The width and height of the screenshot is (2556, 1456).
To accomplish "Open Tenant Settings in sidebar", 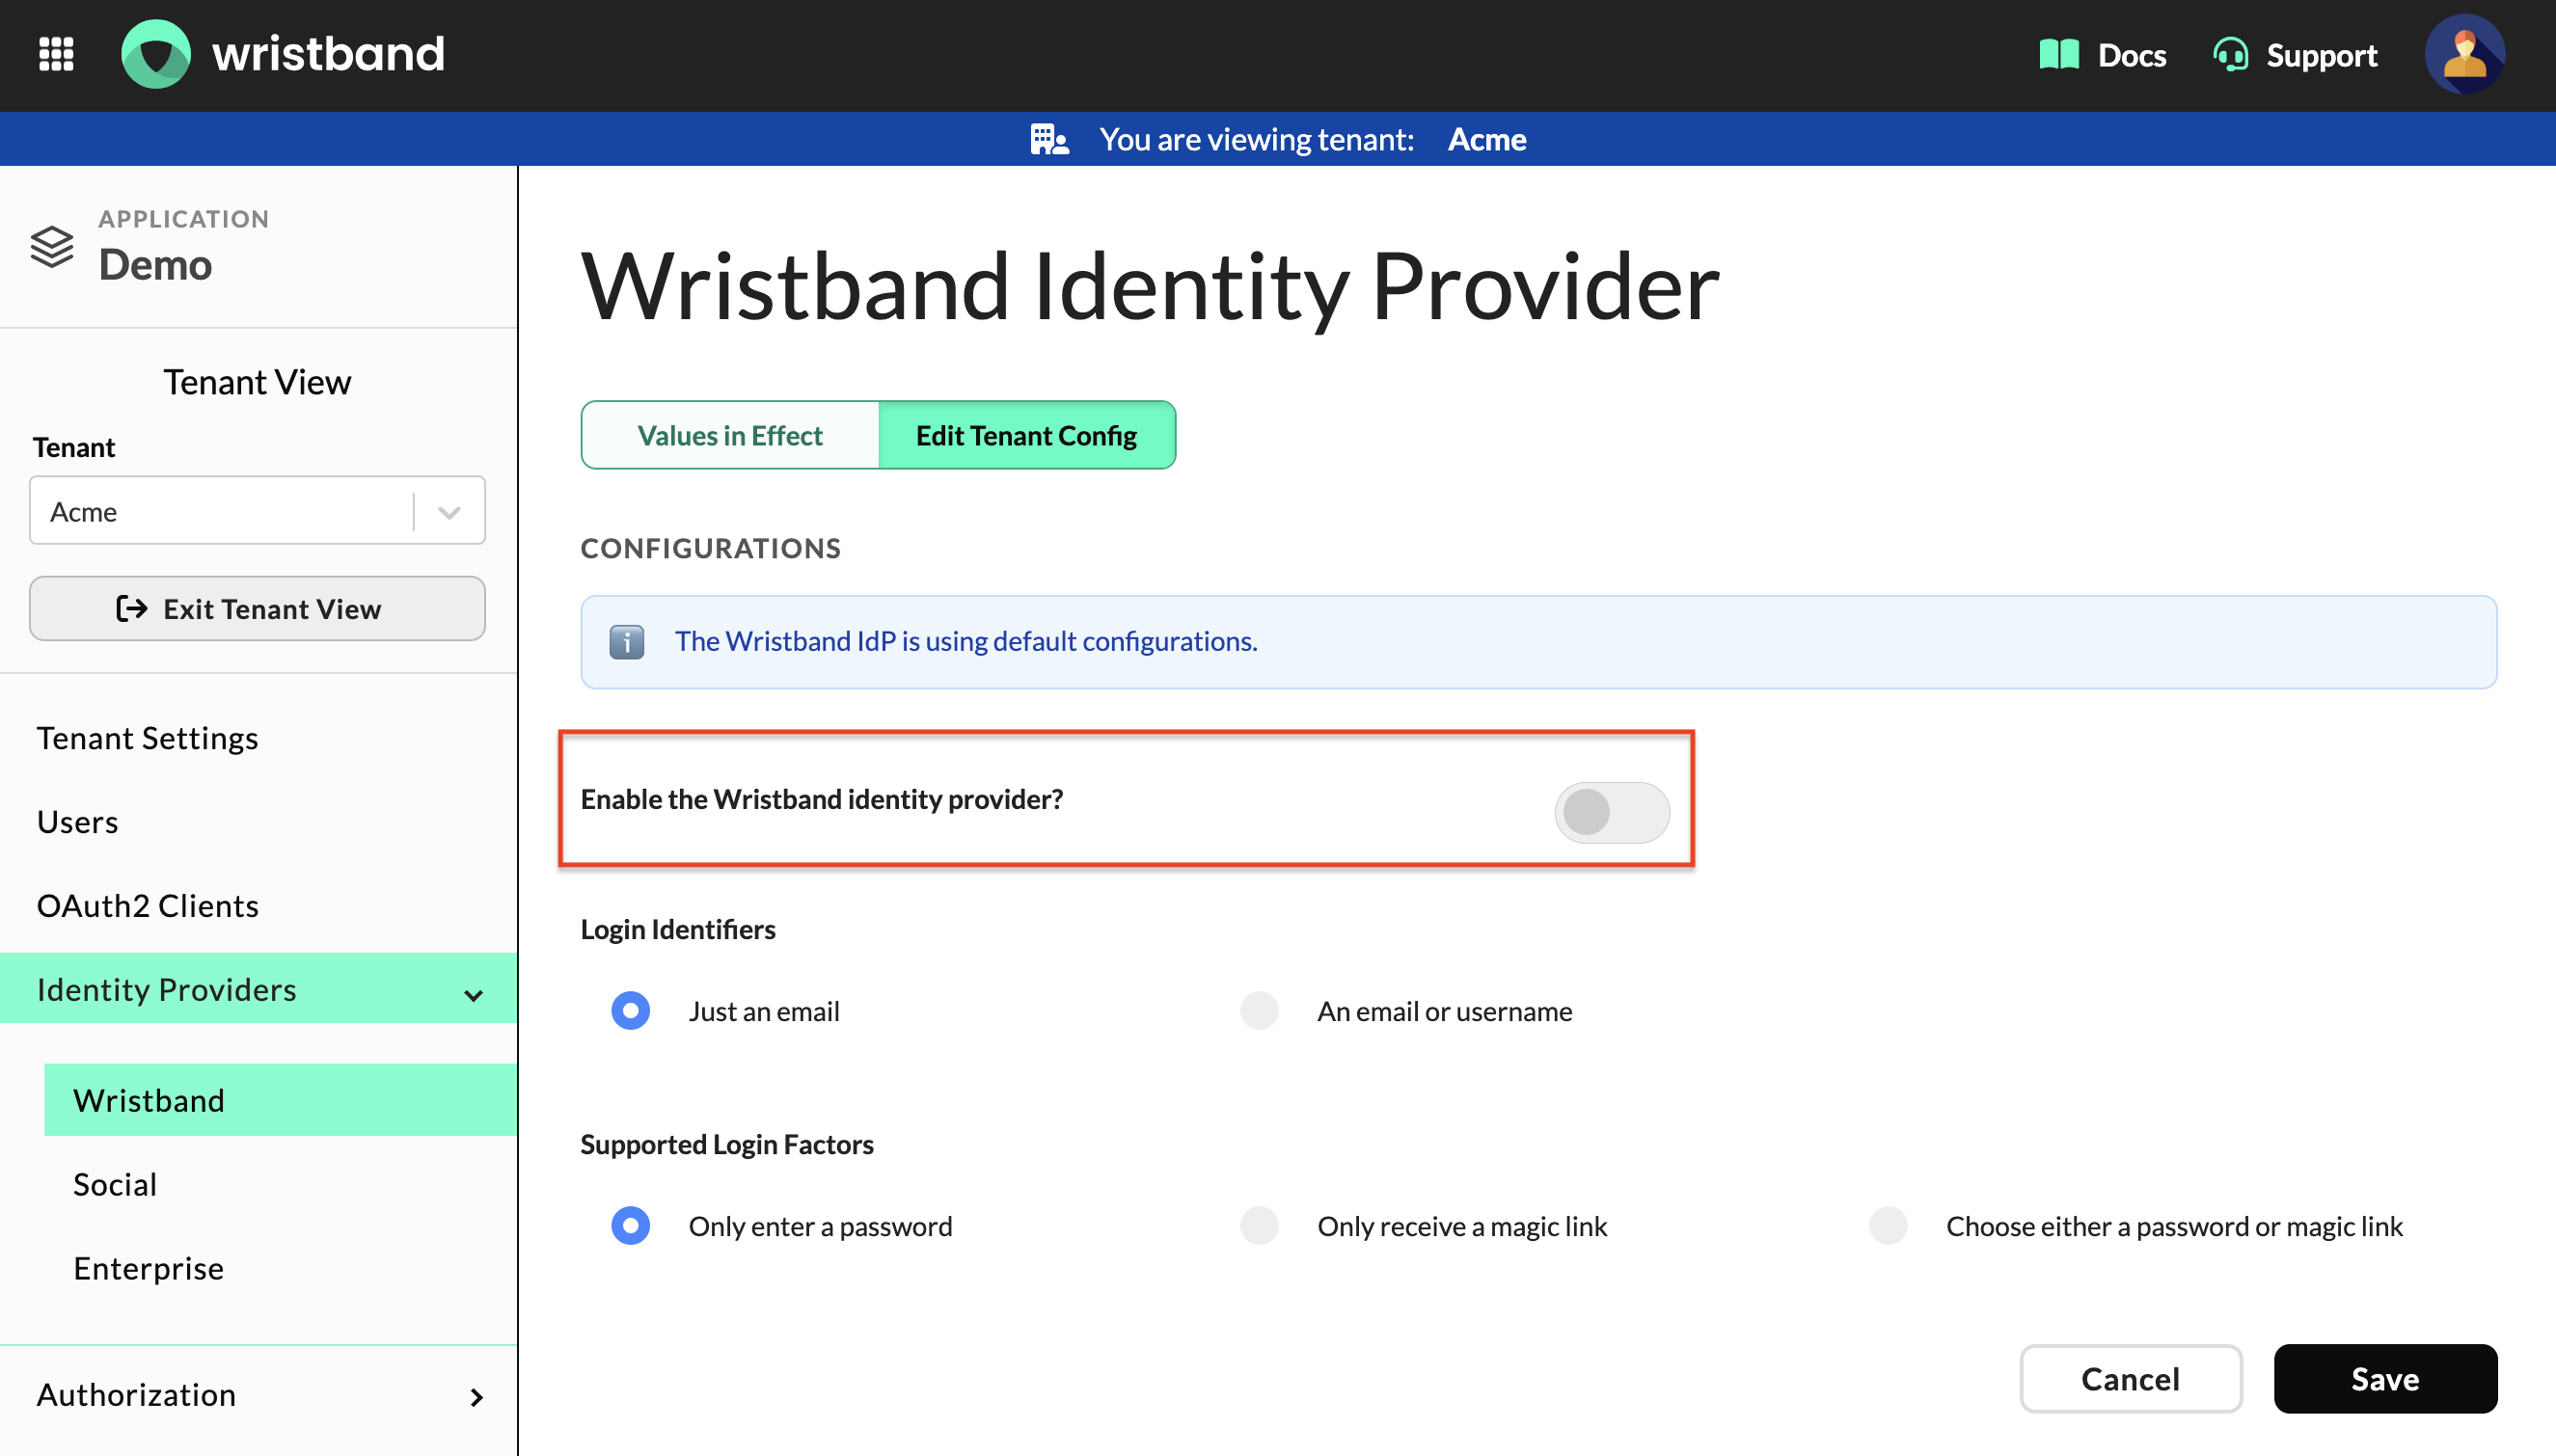I will point(148,738).
